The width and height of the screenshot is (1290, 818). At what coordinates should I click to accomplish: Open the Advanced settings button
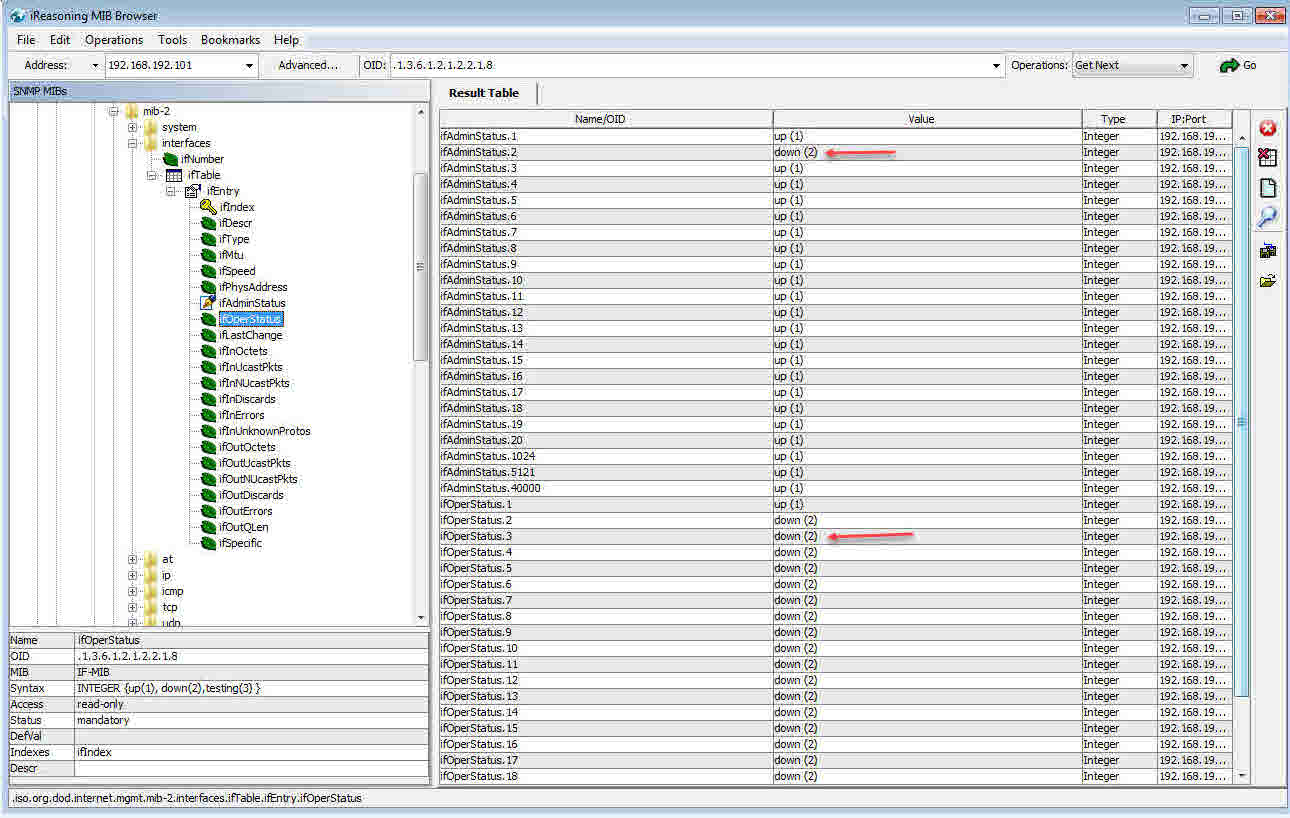308,65
